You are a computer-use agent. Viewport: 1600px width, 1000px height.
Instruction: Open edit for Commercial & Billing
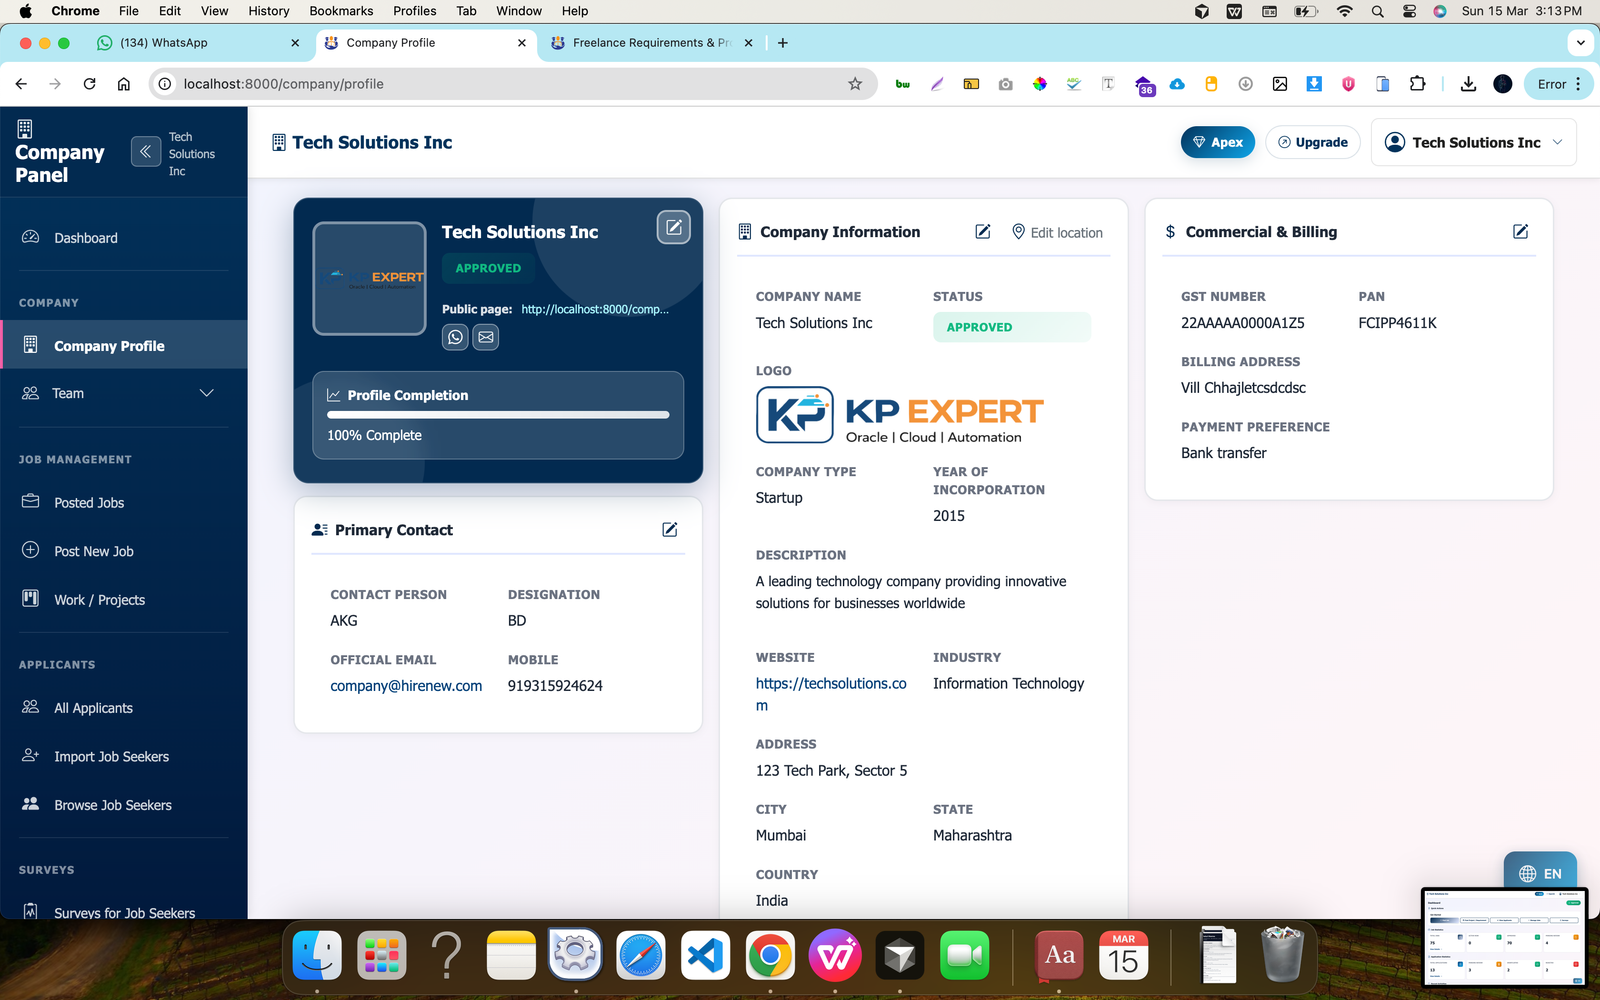coord(1520,232)
